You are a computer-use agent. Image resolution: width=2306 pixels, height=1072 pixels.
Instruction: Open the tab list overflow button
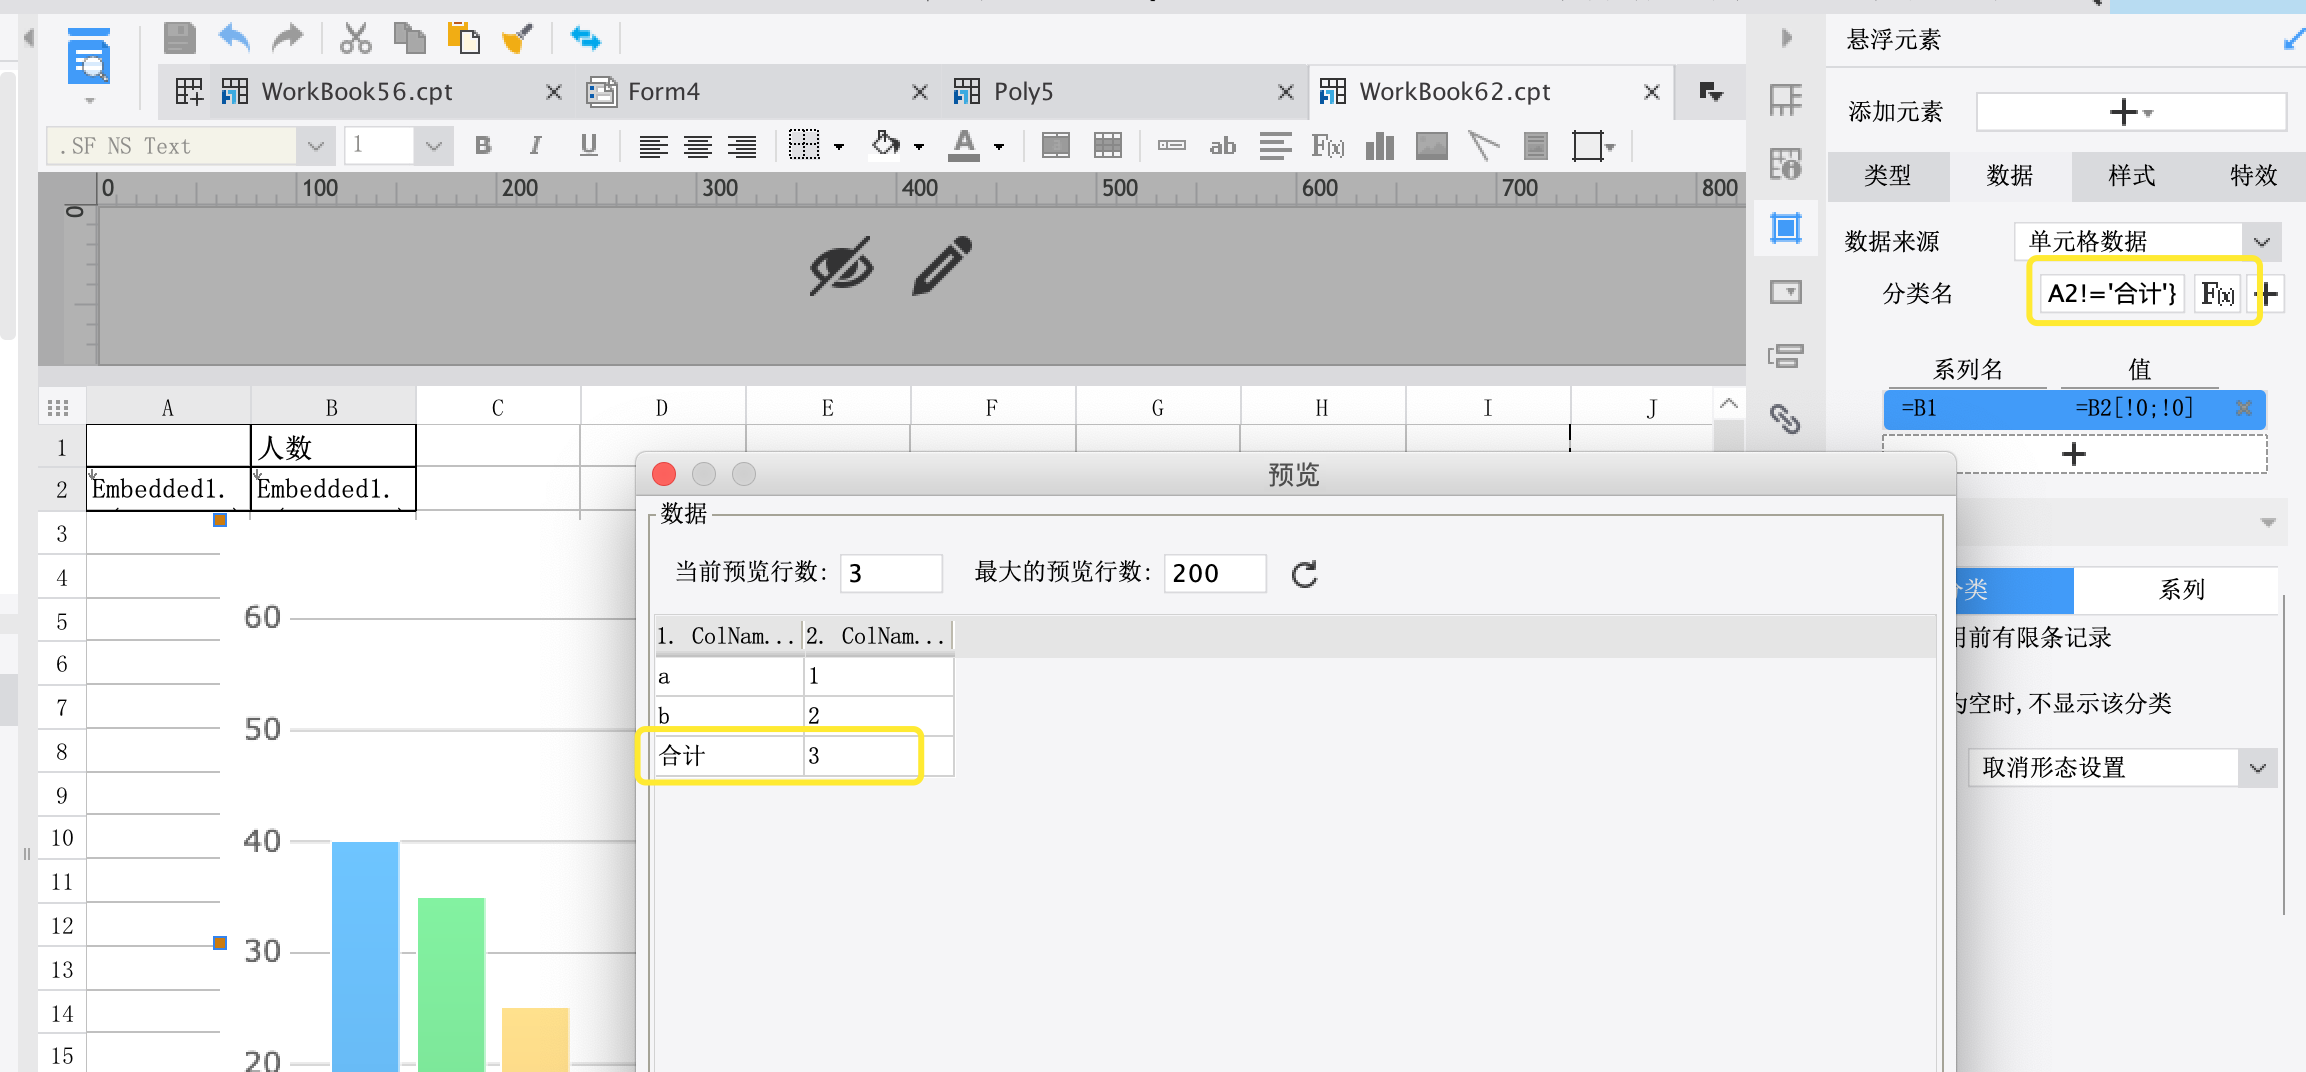point(1711,92)
